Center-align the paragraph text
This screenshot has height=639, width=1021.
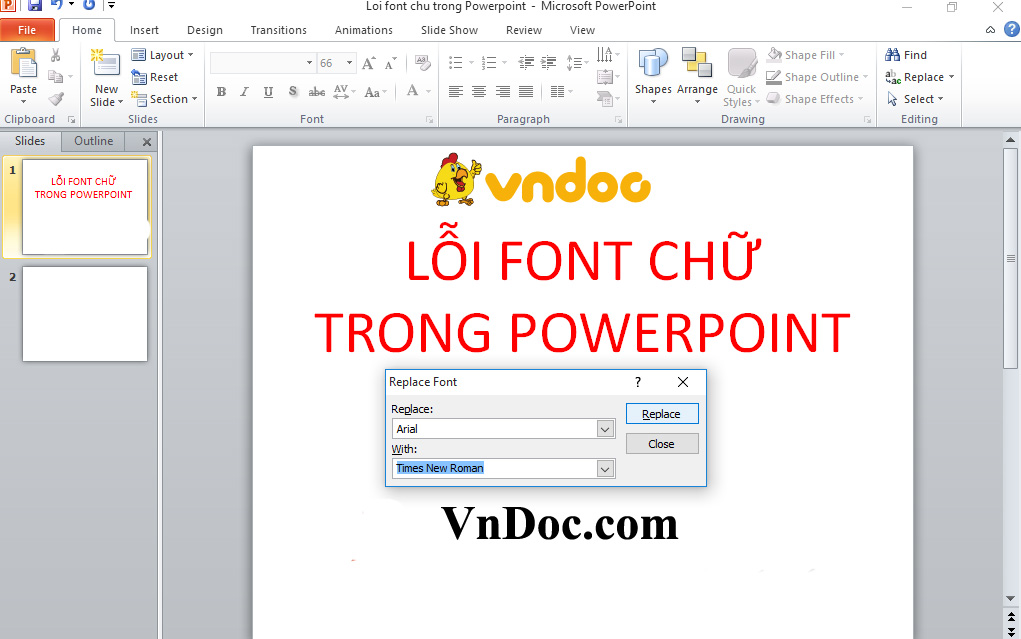click(x=478, y=91)
